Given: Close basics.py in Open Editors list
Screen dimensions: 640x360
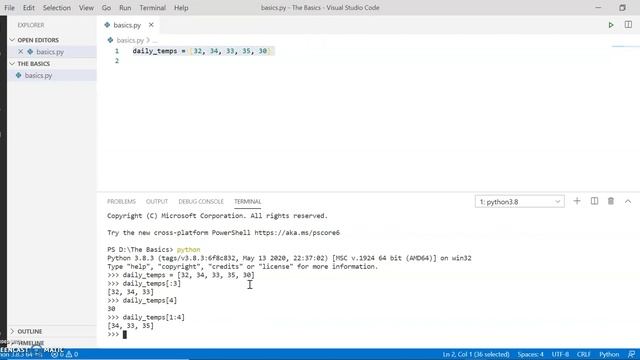Looking at the screenshot, I should click(x=20, y=52).
